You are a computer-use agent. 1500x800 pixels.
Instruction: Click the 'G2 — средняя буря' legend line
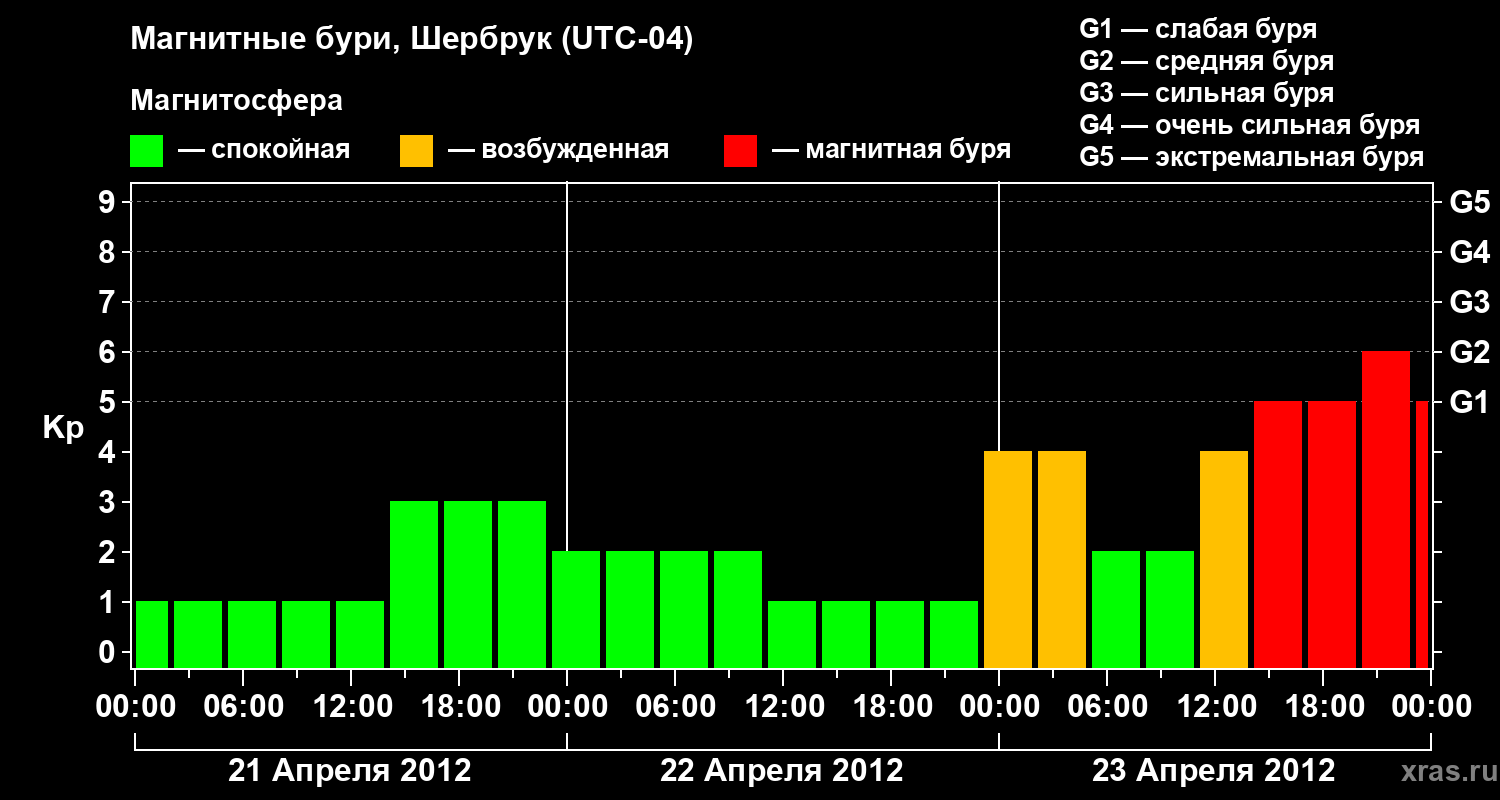[x=1206, y=61]
